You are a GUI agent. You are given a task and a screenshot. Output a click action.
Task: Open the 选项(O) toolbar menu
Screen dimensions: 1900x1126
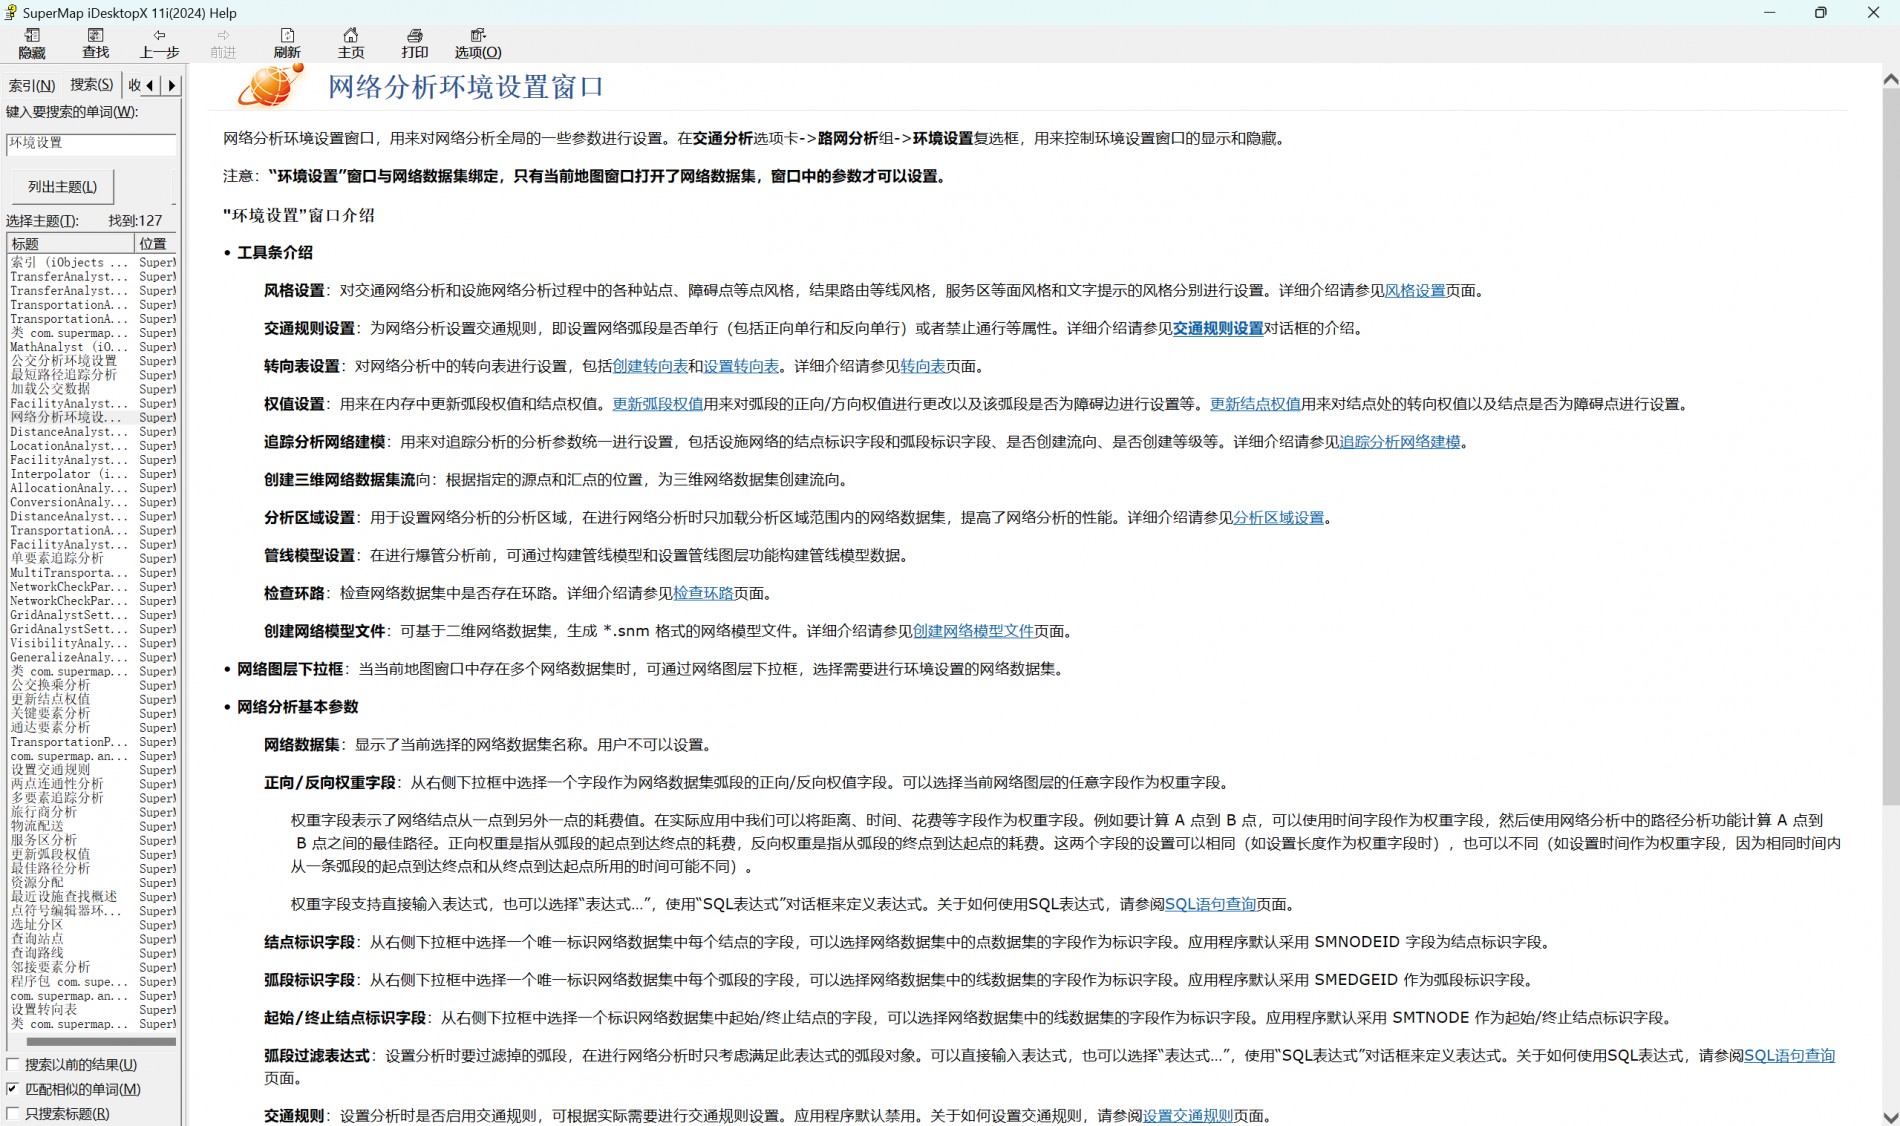[x=478, y=43]
